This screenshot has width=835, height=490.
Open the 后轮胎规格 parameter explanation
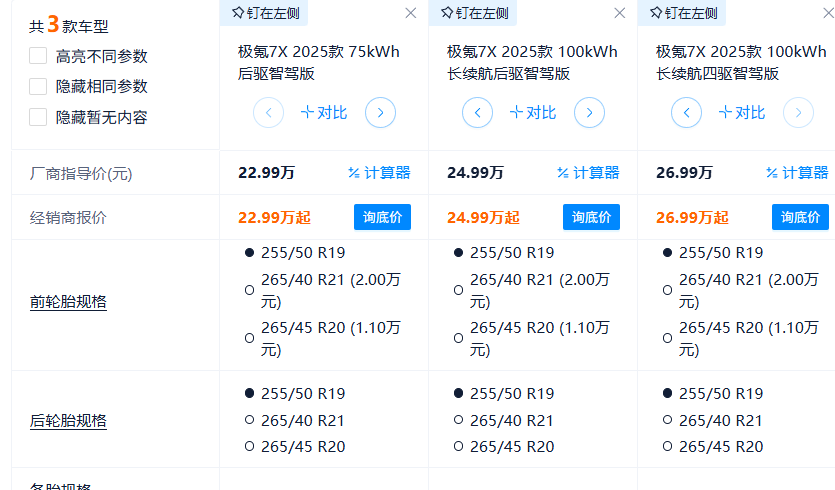coord(68,421)
